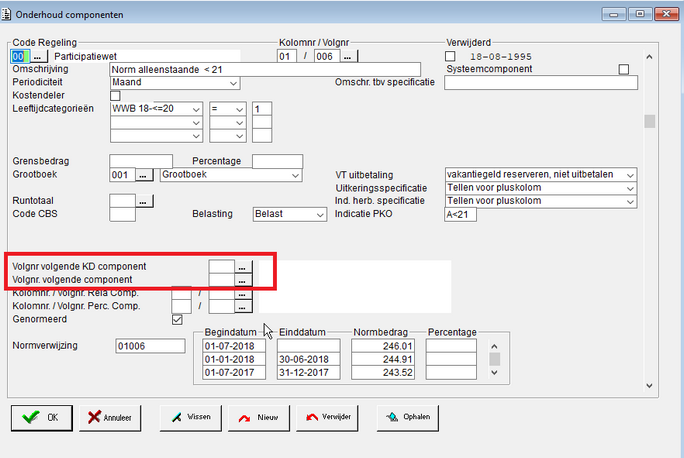684x458 pixels.
Task: Click the OK button with green checkmark
Action: (42, 418)
